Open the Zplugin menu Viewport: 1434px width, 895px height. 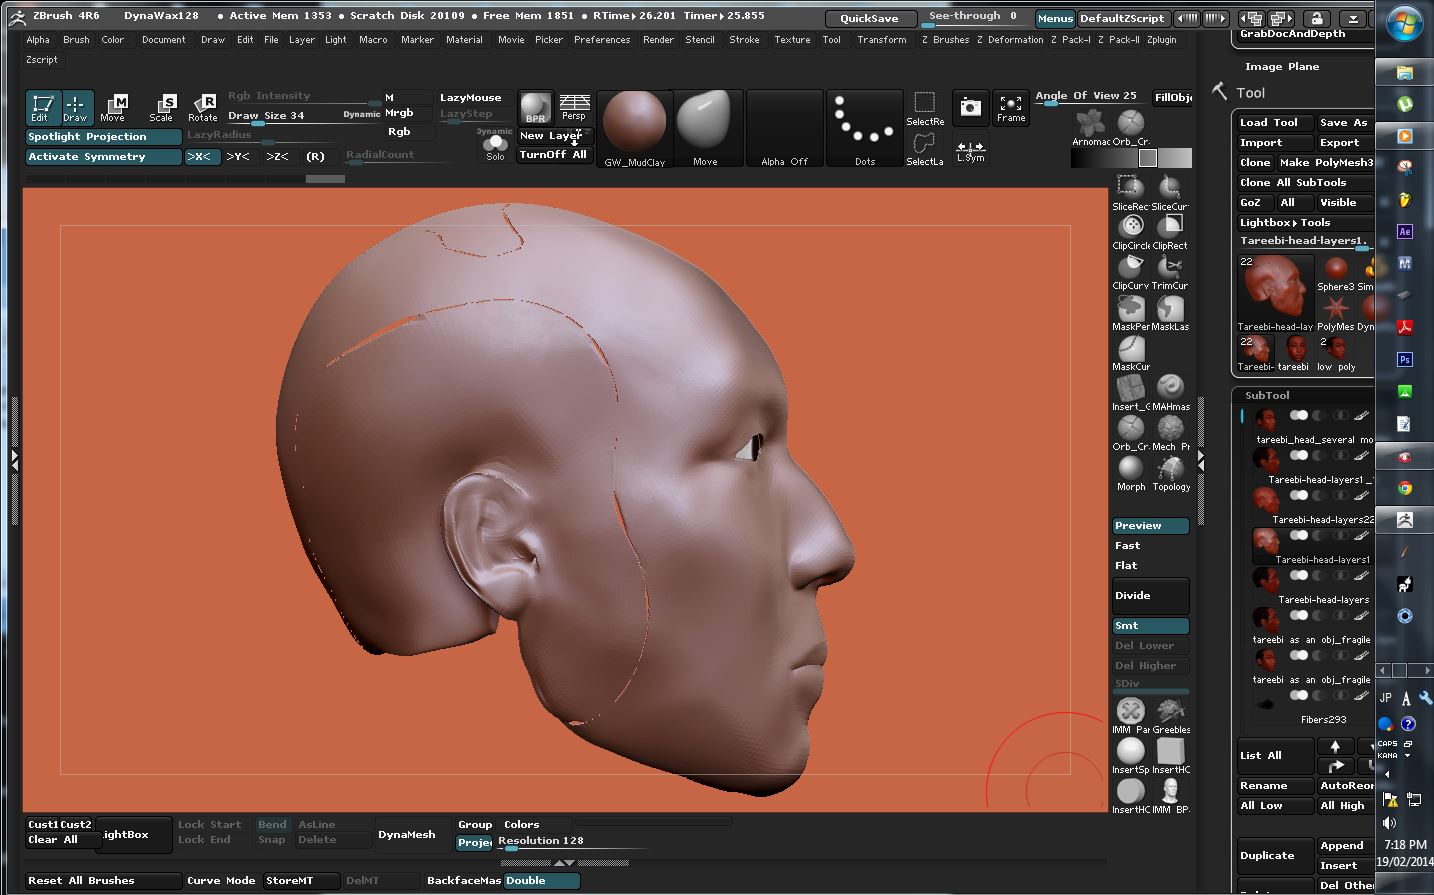pos(1161,40)
